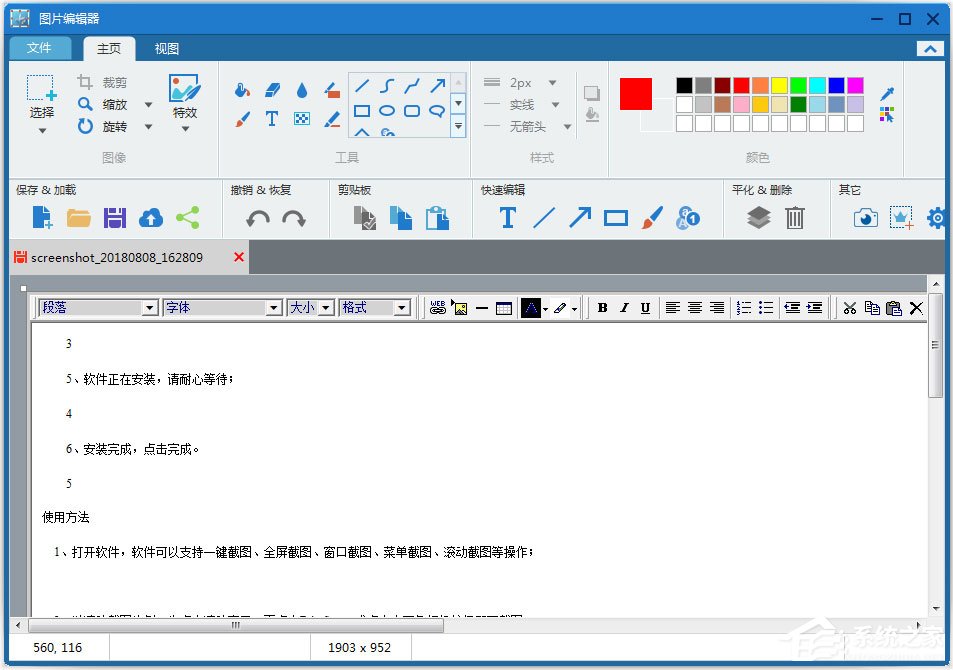Paste from clipboard icon
This screenshot has width=953, height=670.
tap(437, 218)
